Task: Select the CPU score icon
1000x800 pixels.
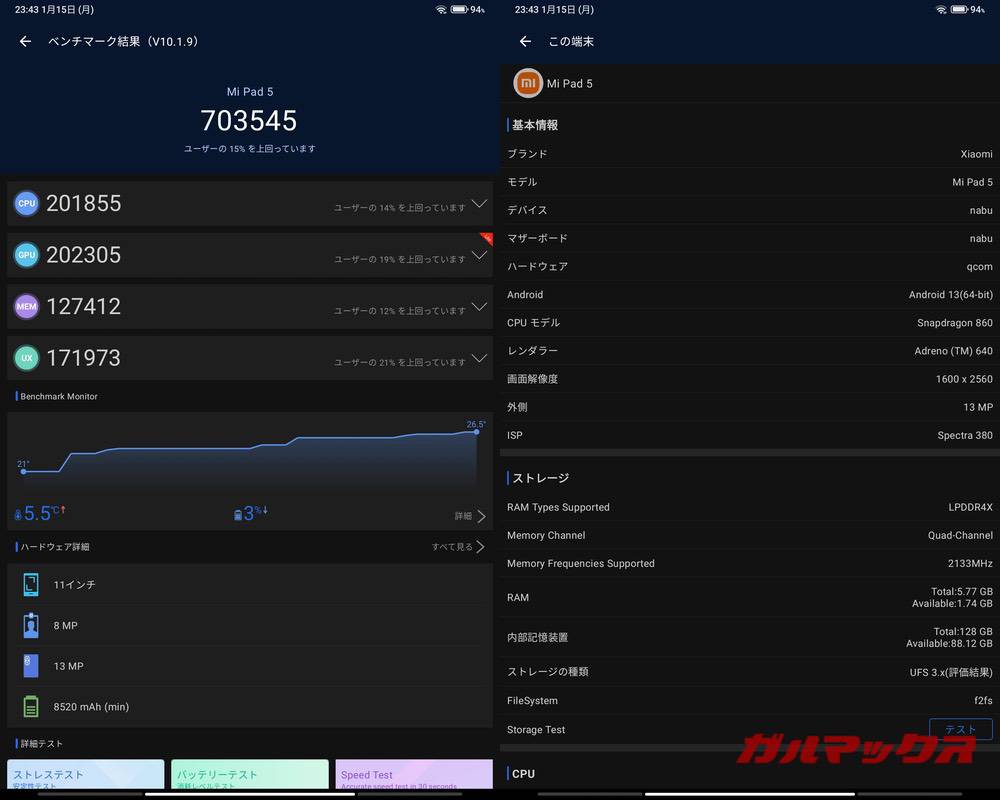Action: [x=26, y=203]
